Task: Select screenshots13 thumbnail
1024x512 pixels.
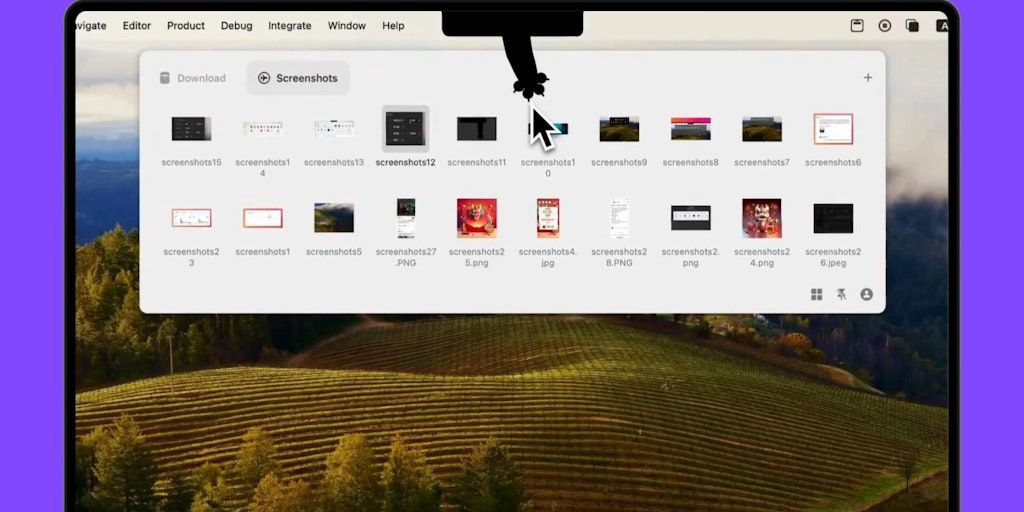Action: coord(334,128)
